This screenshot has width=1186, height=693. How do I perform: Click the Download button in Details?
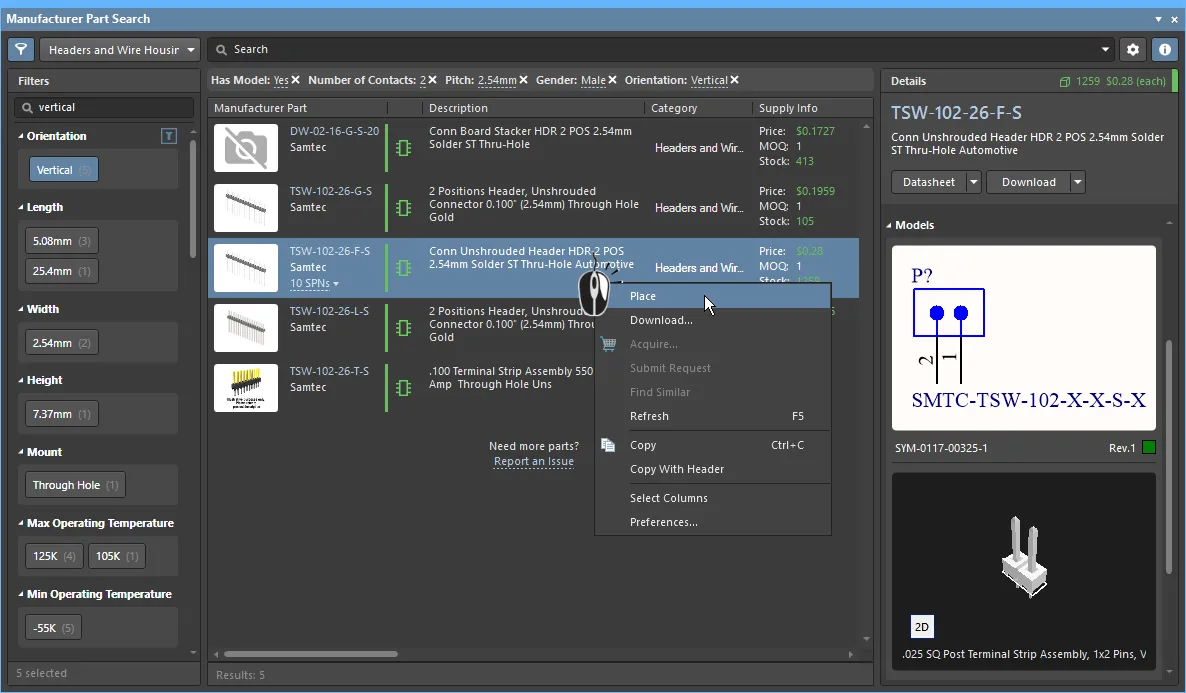pyautogui.click(x=1029, y=182)
